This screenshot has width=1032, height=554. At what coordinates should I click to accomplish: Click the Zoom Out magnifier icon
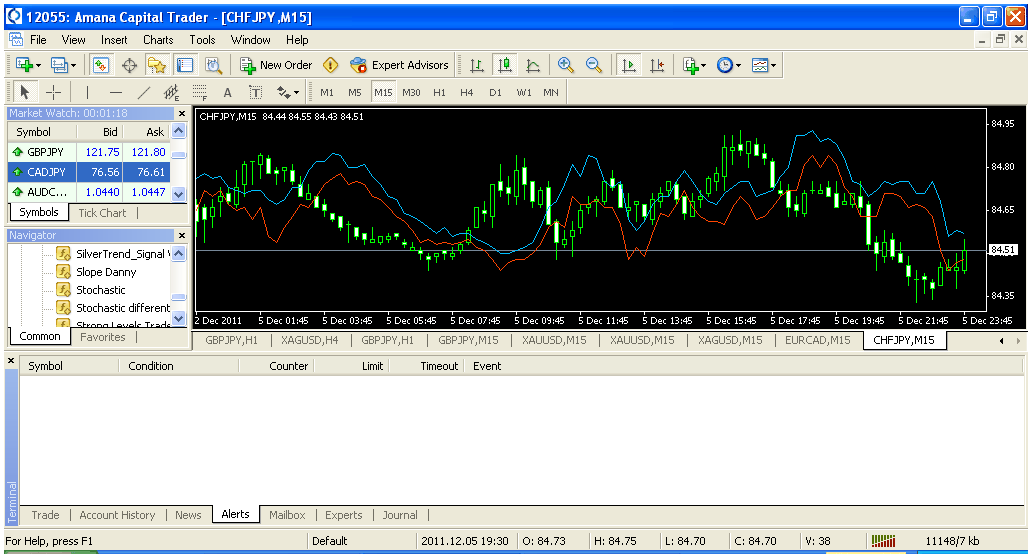coord(594,65)
